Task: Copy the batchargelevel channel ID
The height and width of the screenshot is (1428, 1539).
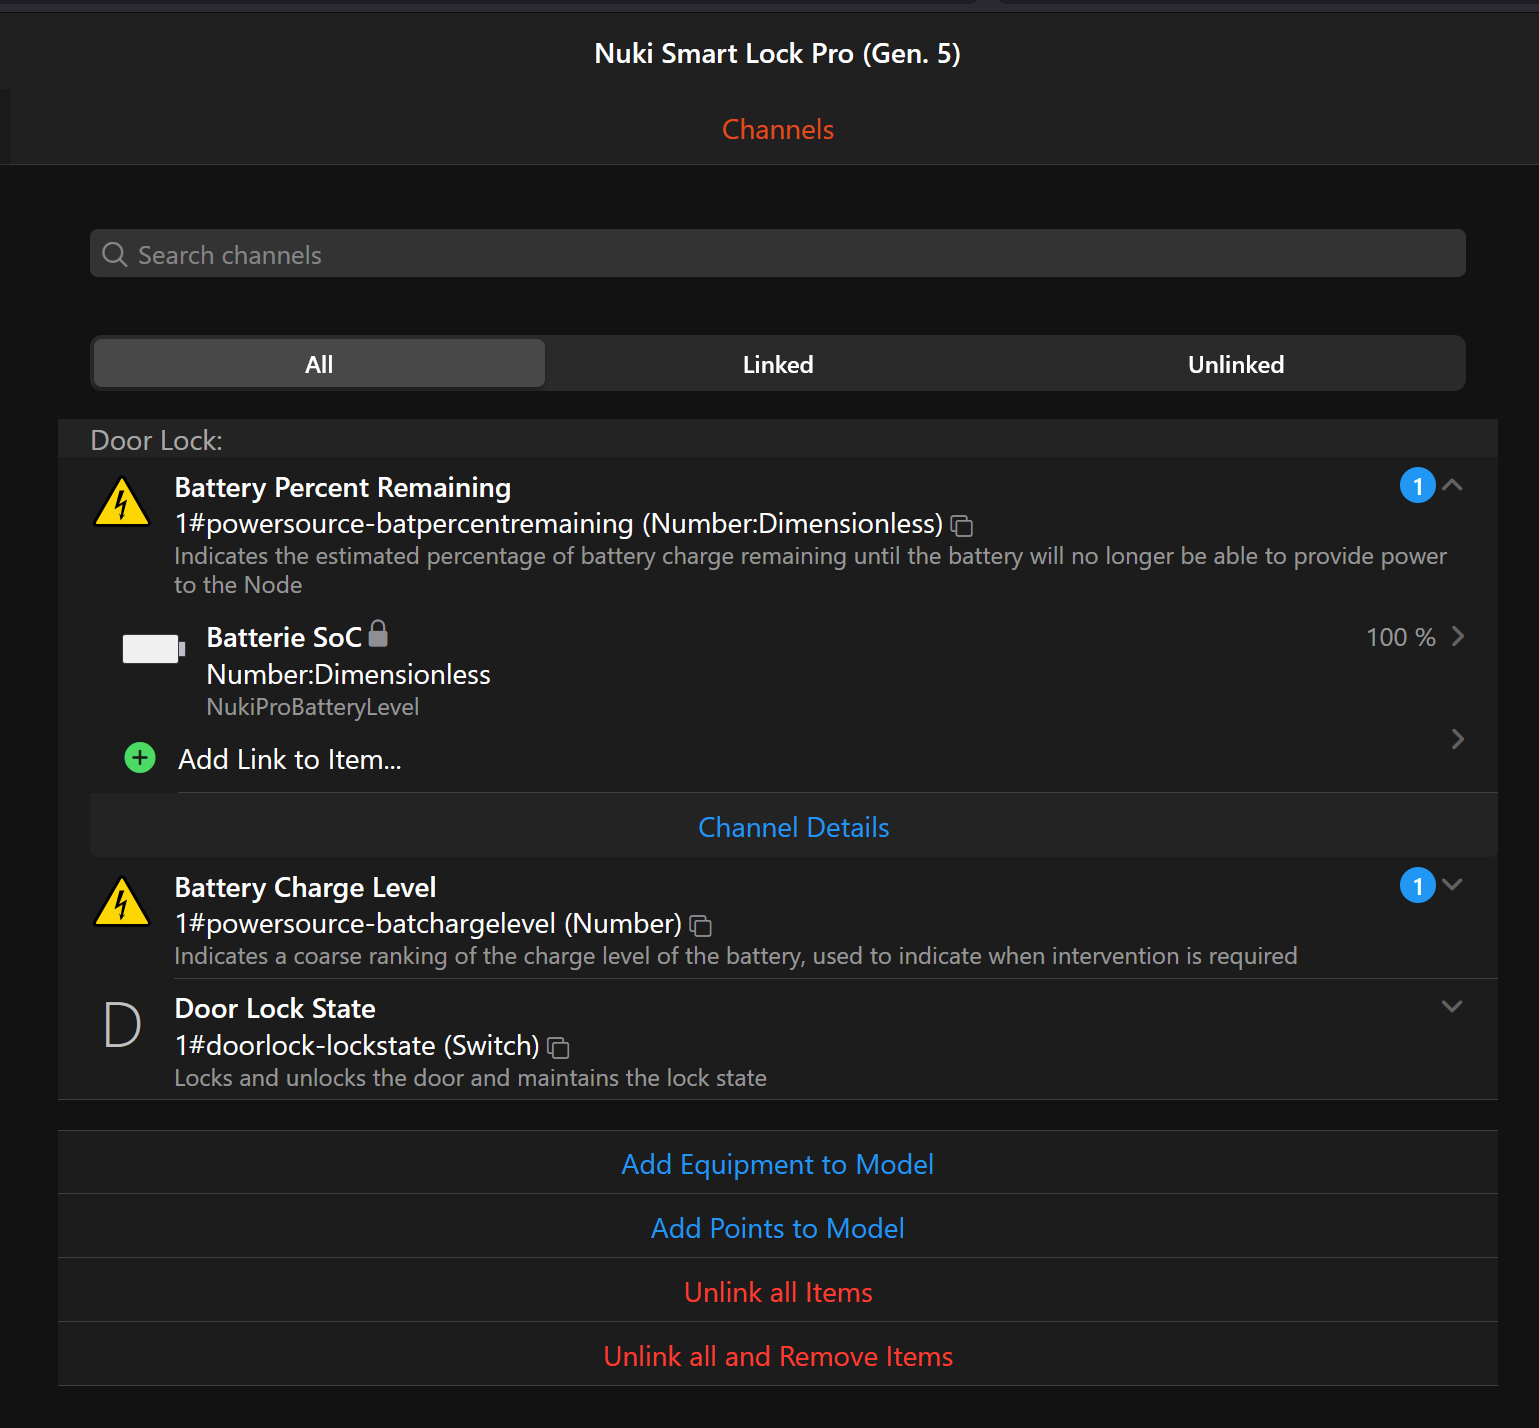Action: 701,926
